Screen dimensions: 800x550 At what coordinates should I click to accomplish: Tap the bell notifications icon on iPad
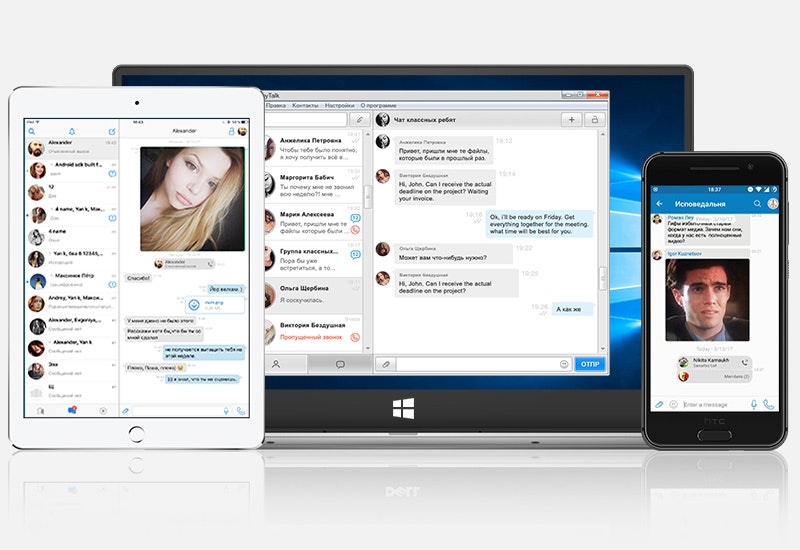tap(72, 132)
